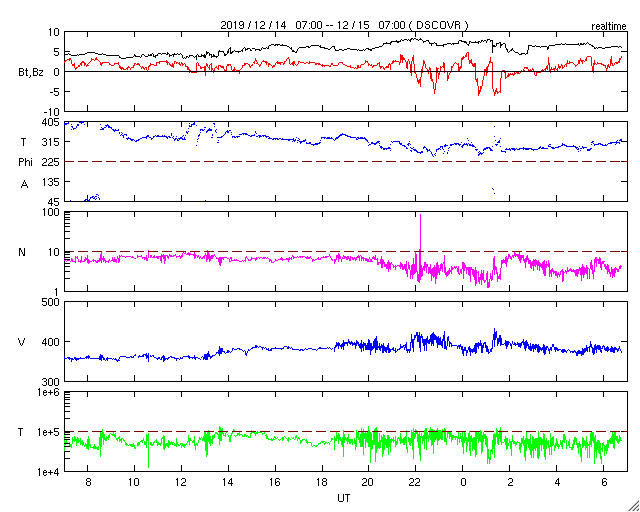Click the 'realtime' label at top right

click(x=609, y=27)
